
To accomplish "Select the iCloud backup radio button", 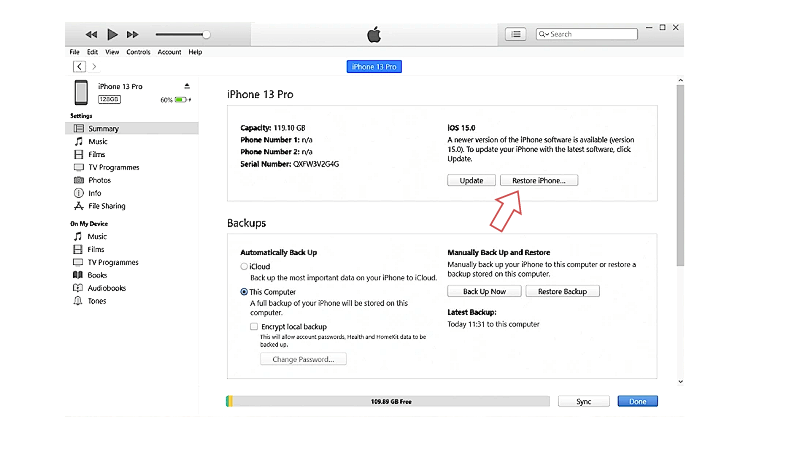I will point(244,267).
